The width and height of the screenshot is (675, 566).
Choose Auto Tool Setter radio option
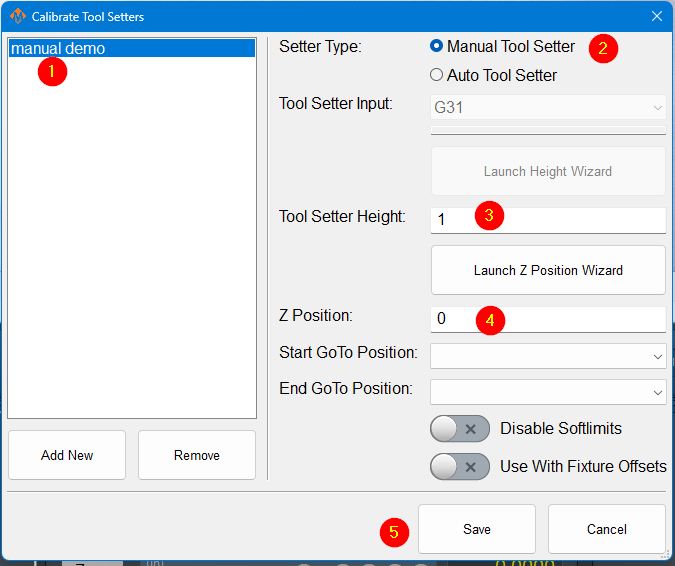tap(436, 75)
